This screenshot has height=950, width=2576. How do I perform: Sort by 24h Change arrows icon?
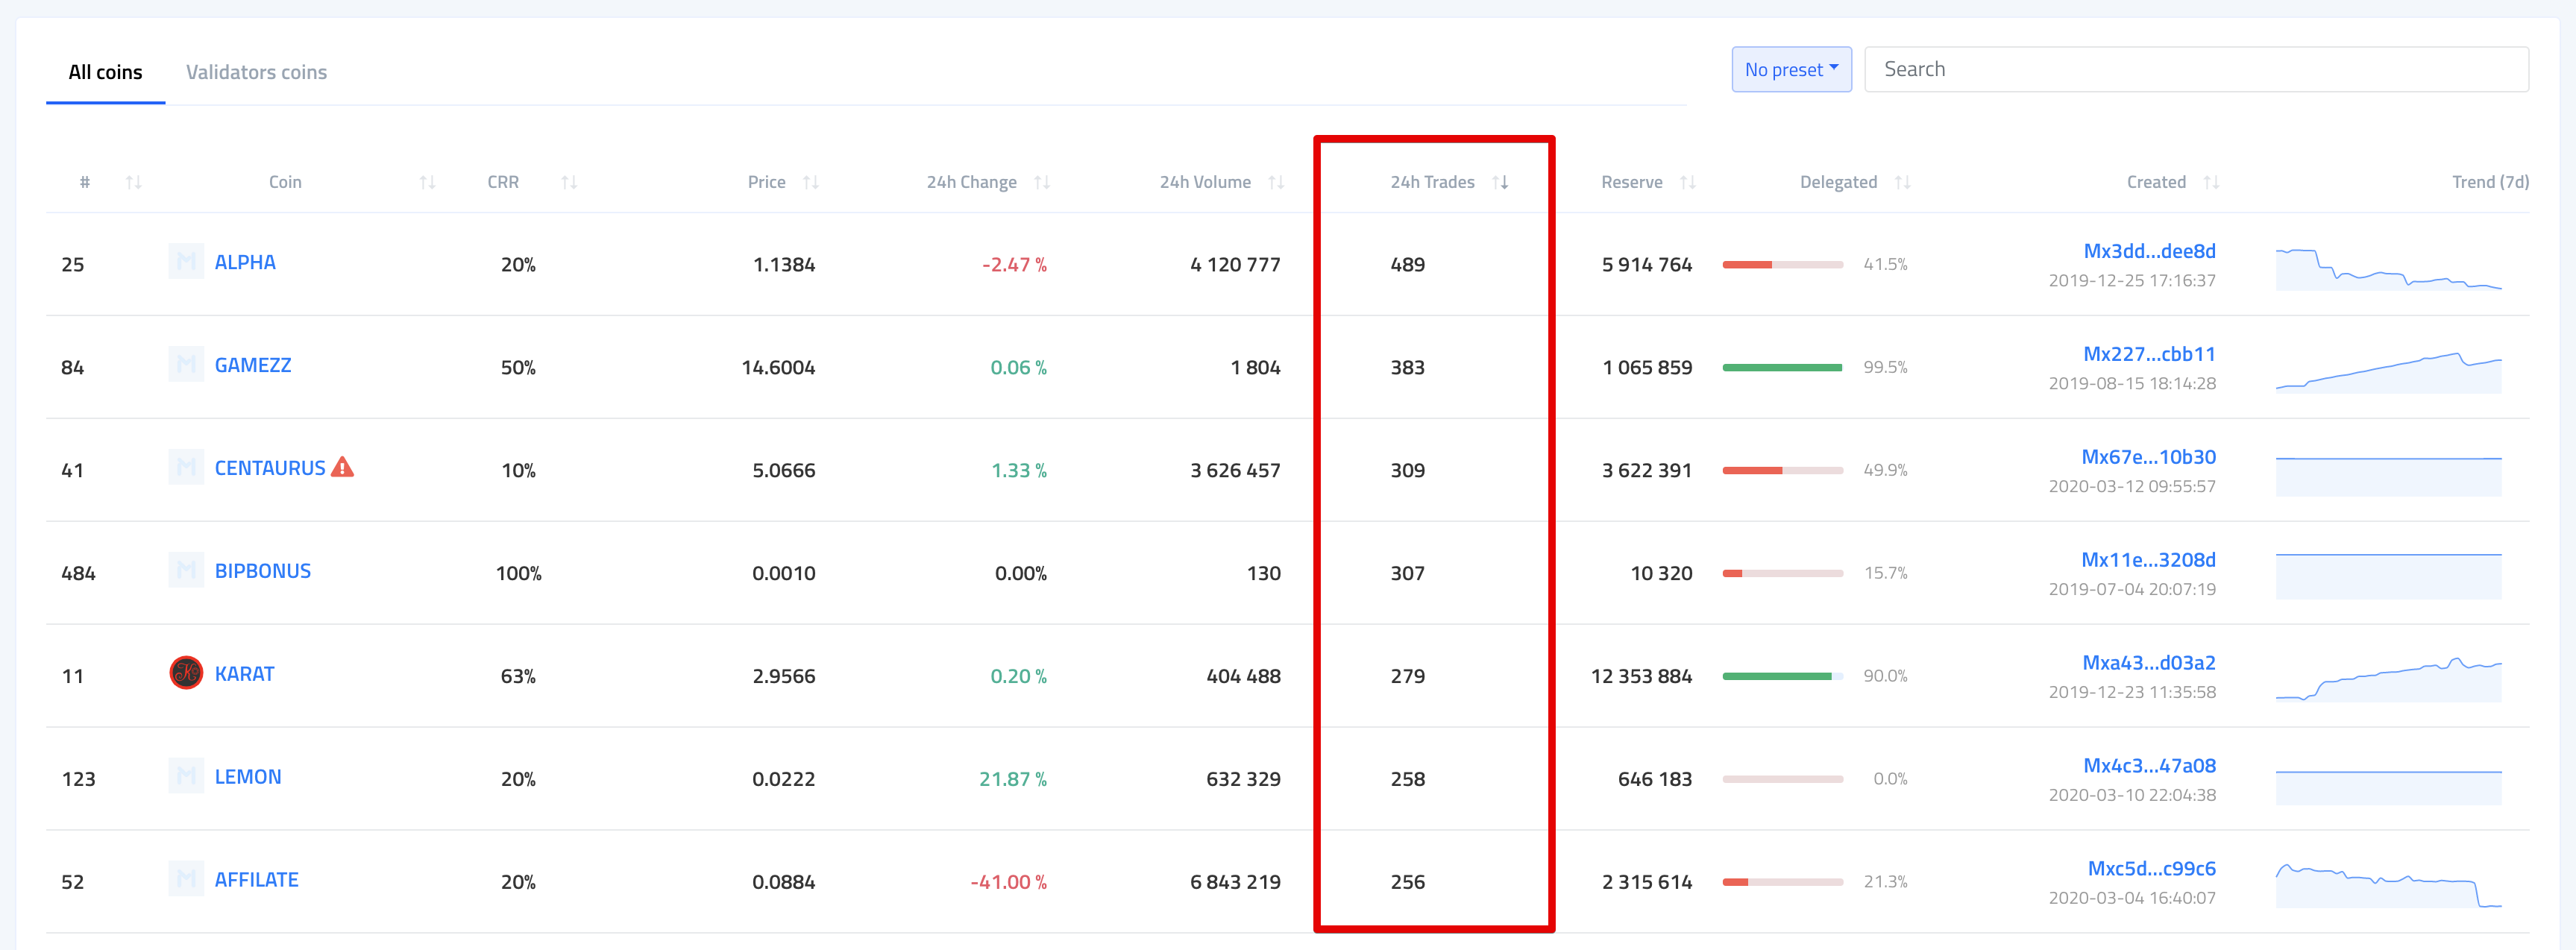(1042, 182)
